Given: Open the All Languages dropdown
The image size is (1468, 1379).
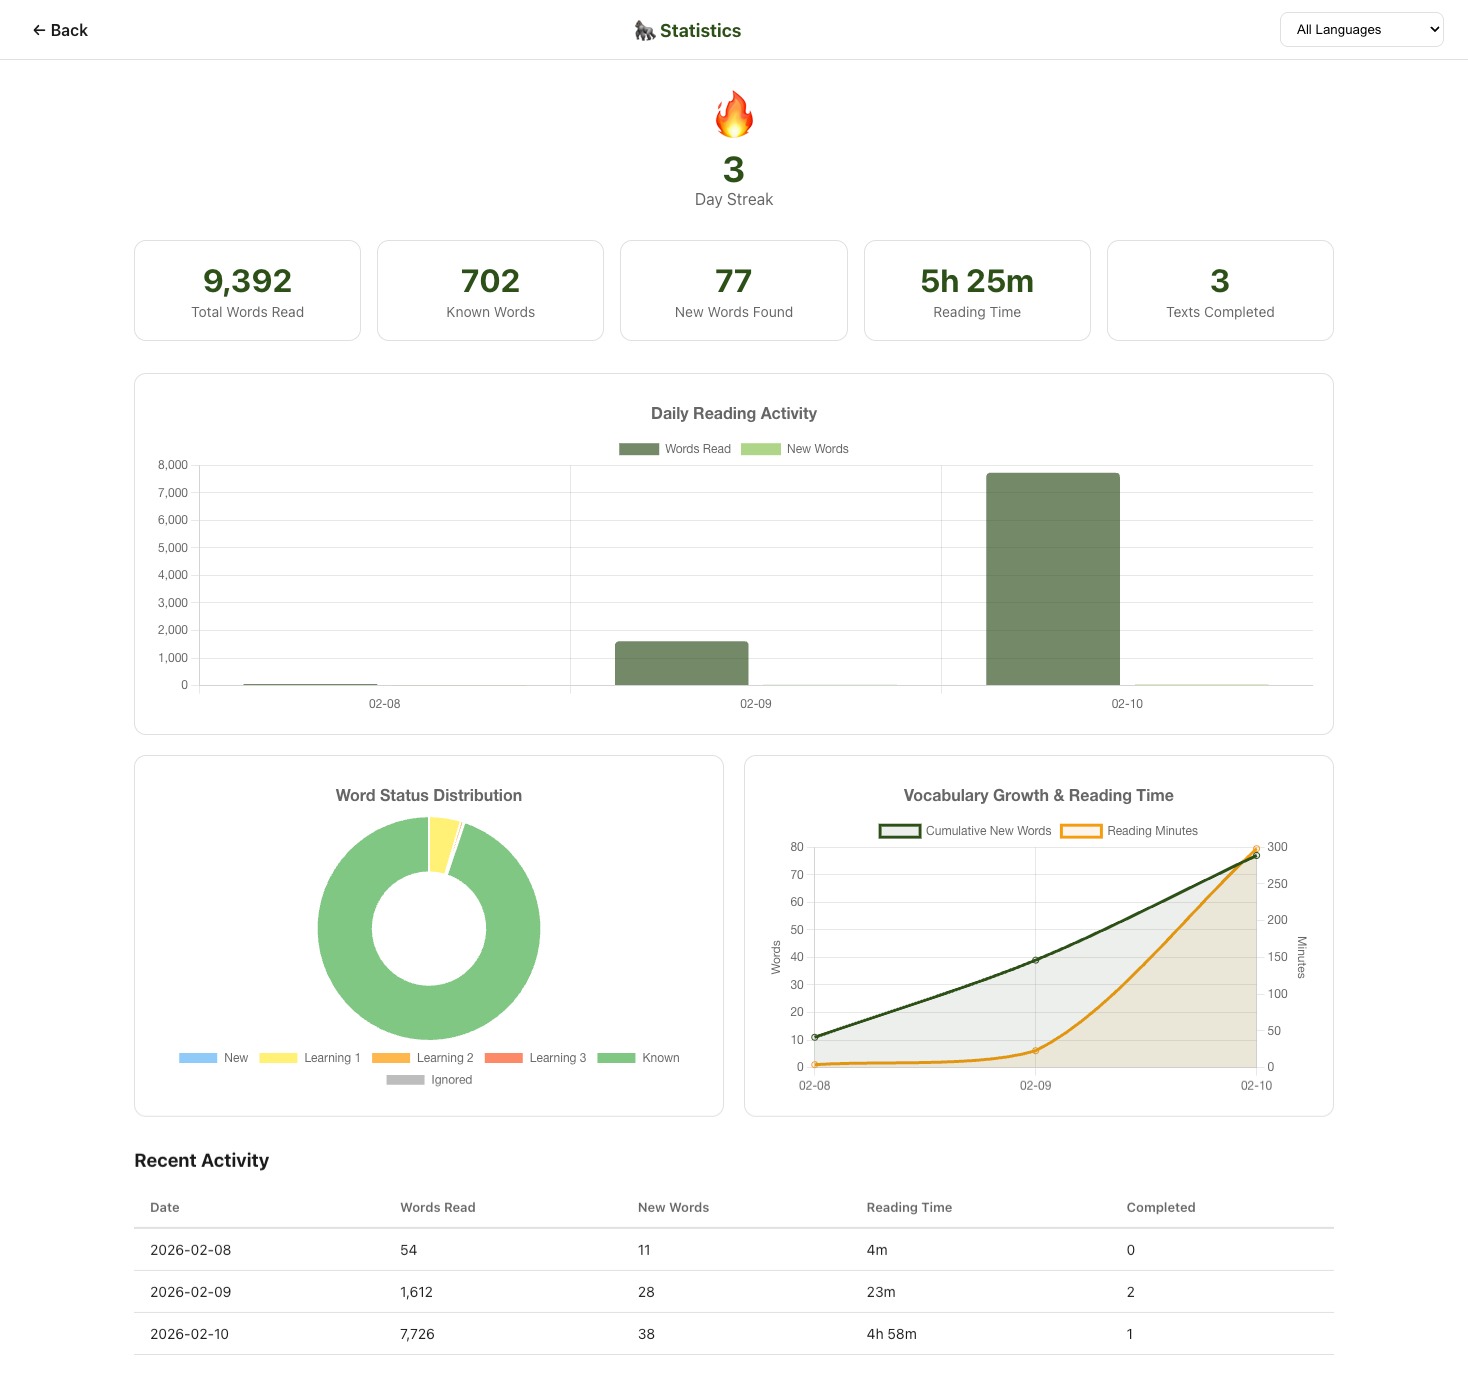Looking at the screenshot, I should (x=1361, y=29).
